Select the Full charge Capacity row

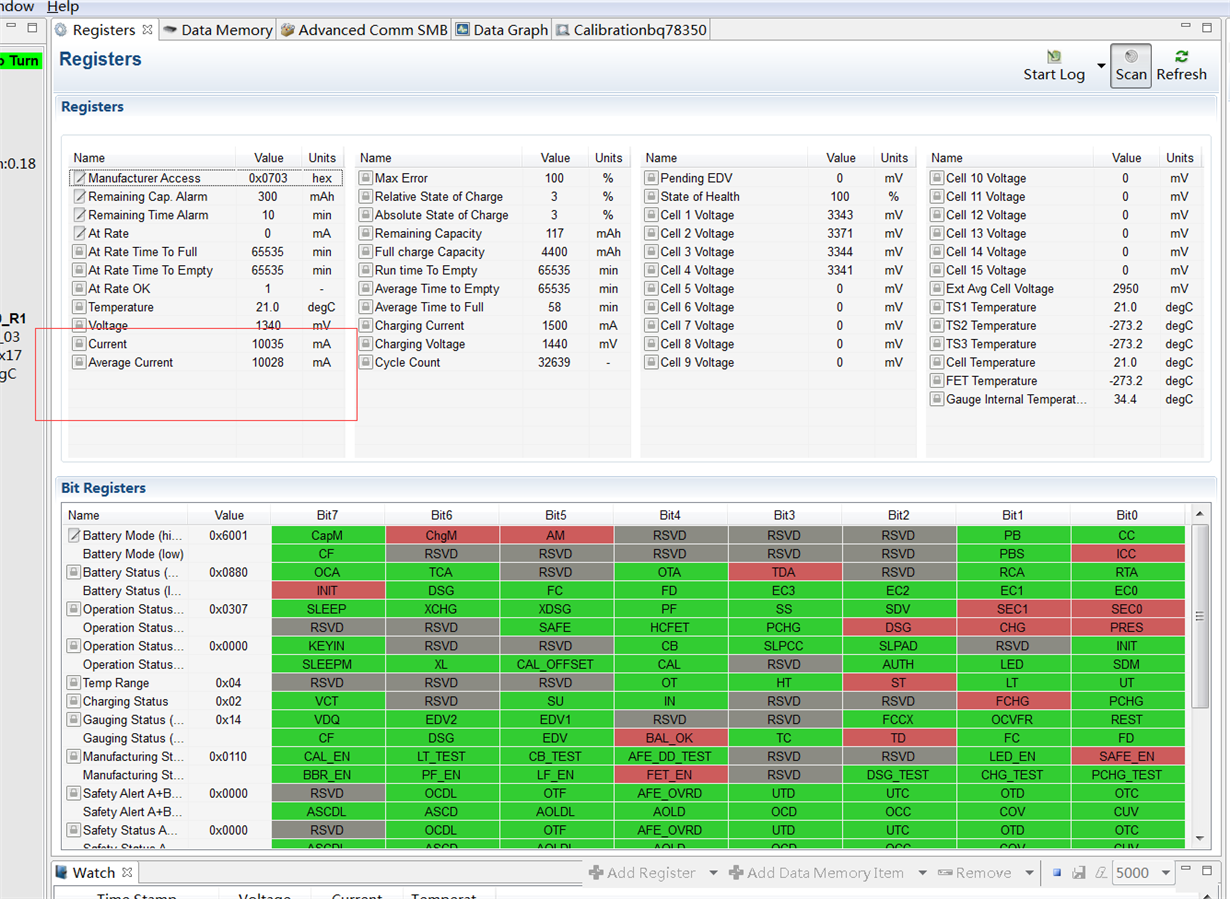pyautogui.click(x=492, y=252)
